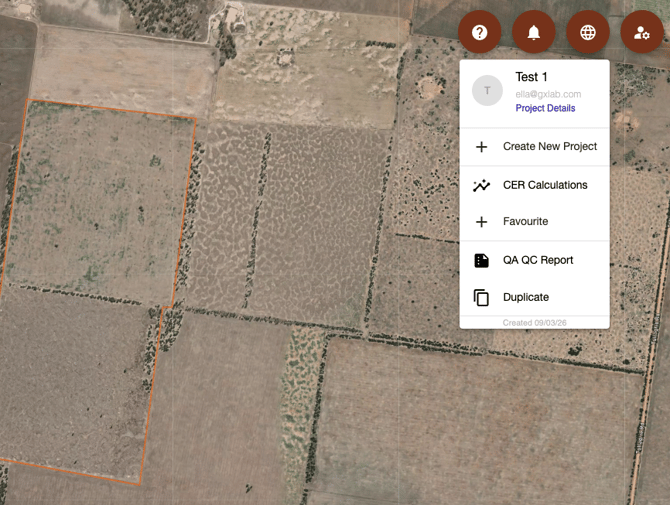Screen dimensions: 670x505
Task: Click the grey T avatar circle
Action: pos(487,91)
